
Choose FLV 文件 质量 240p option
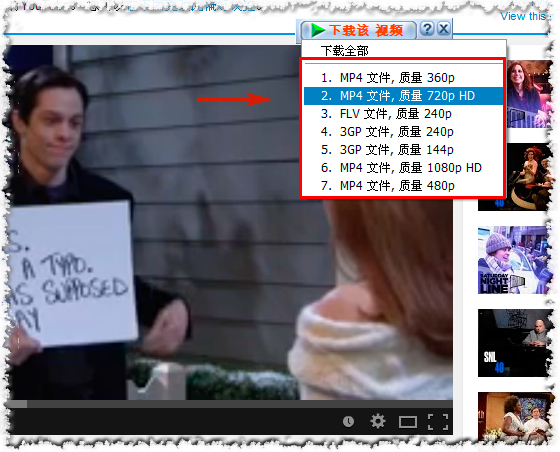coord(403,114)
